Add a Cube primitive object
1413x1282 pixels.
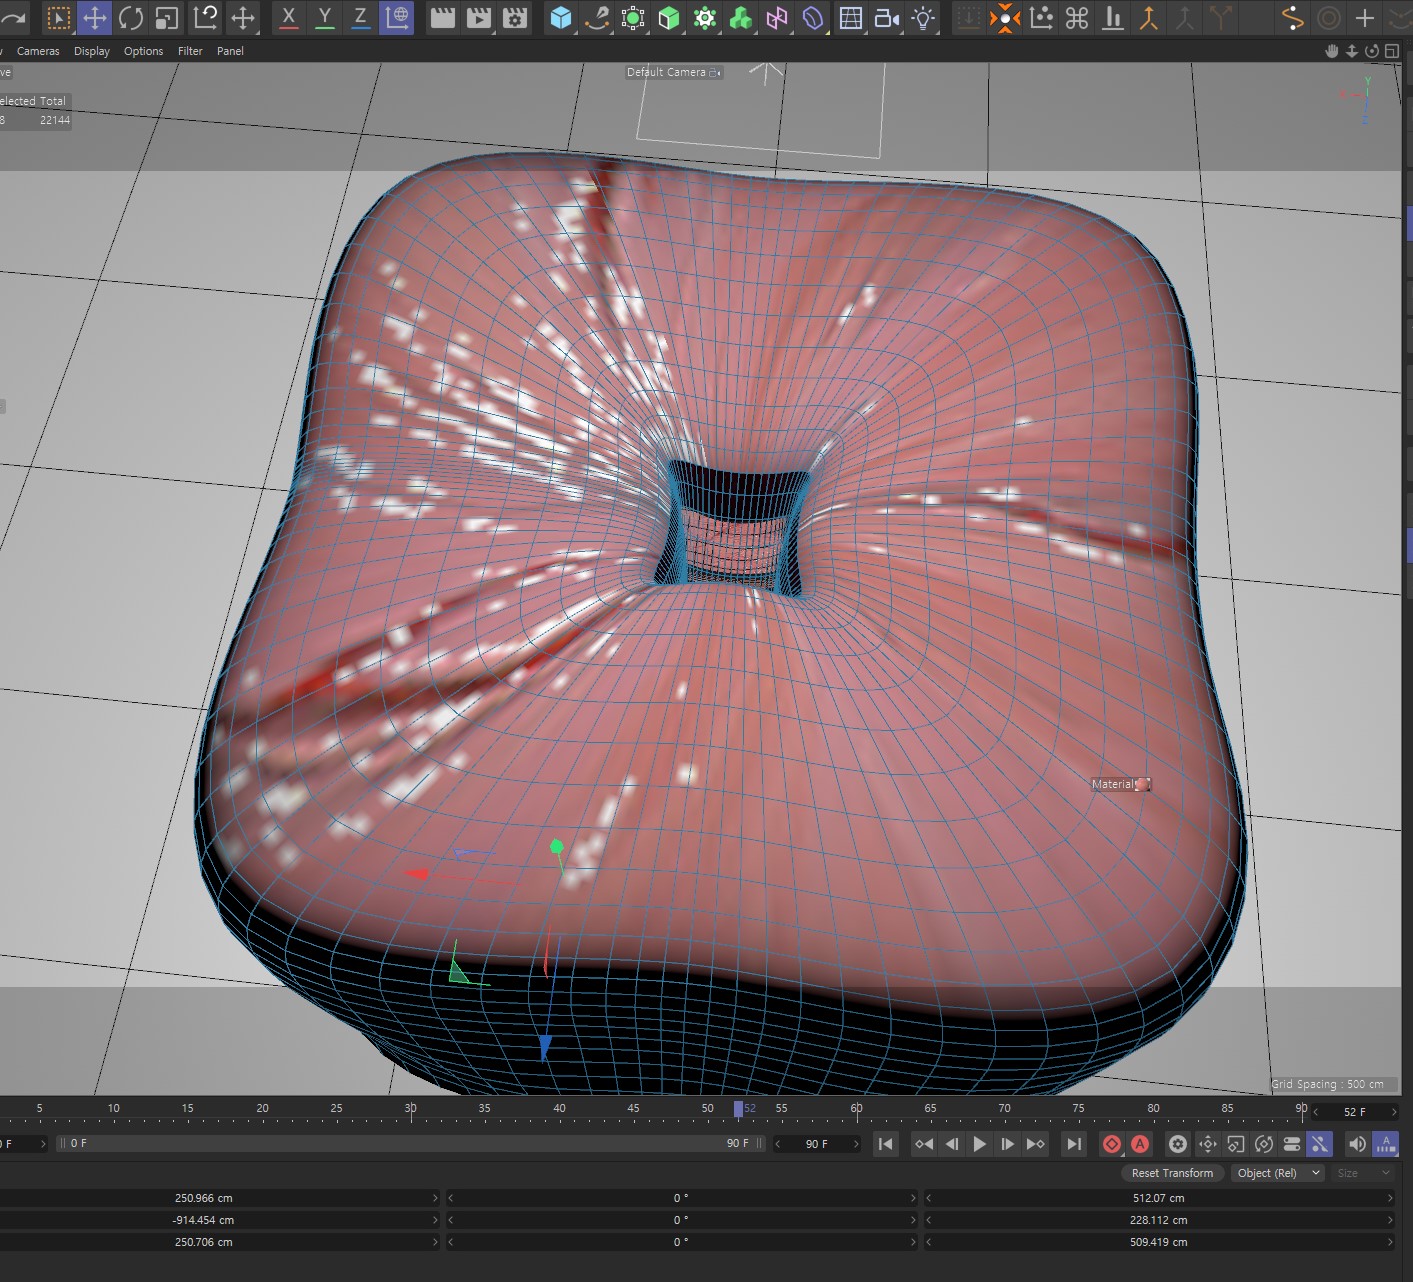point(561,18)
